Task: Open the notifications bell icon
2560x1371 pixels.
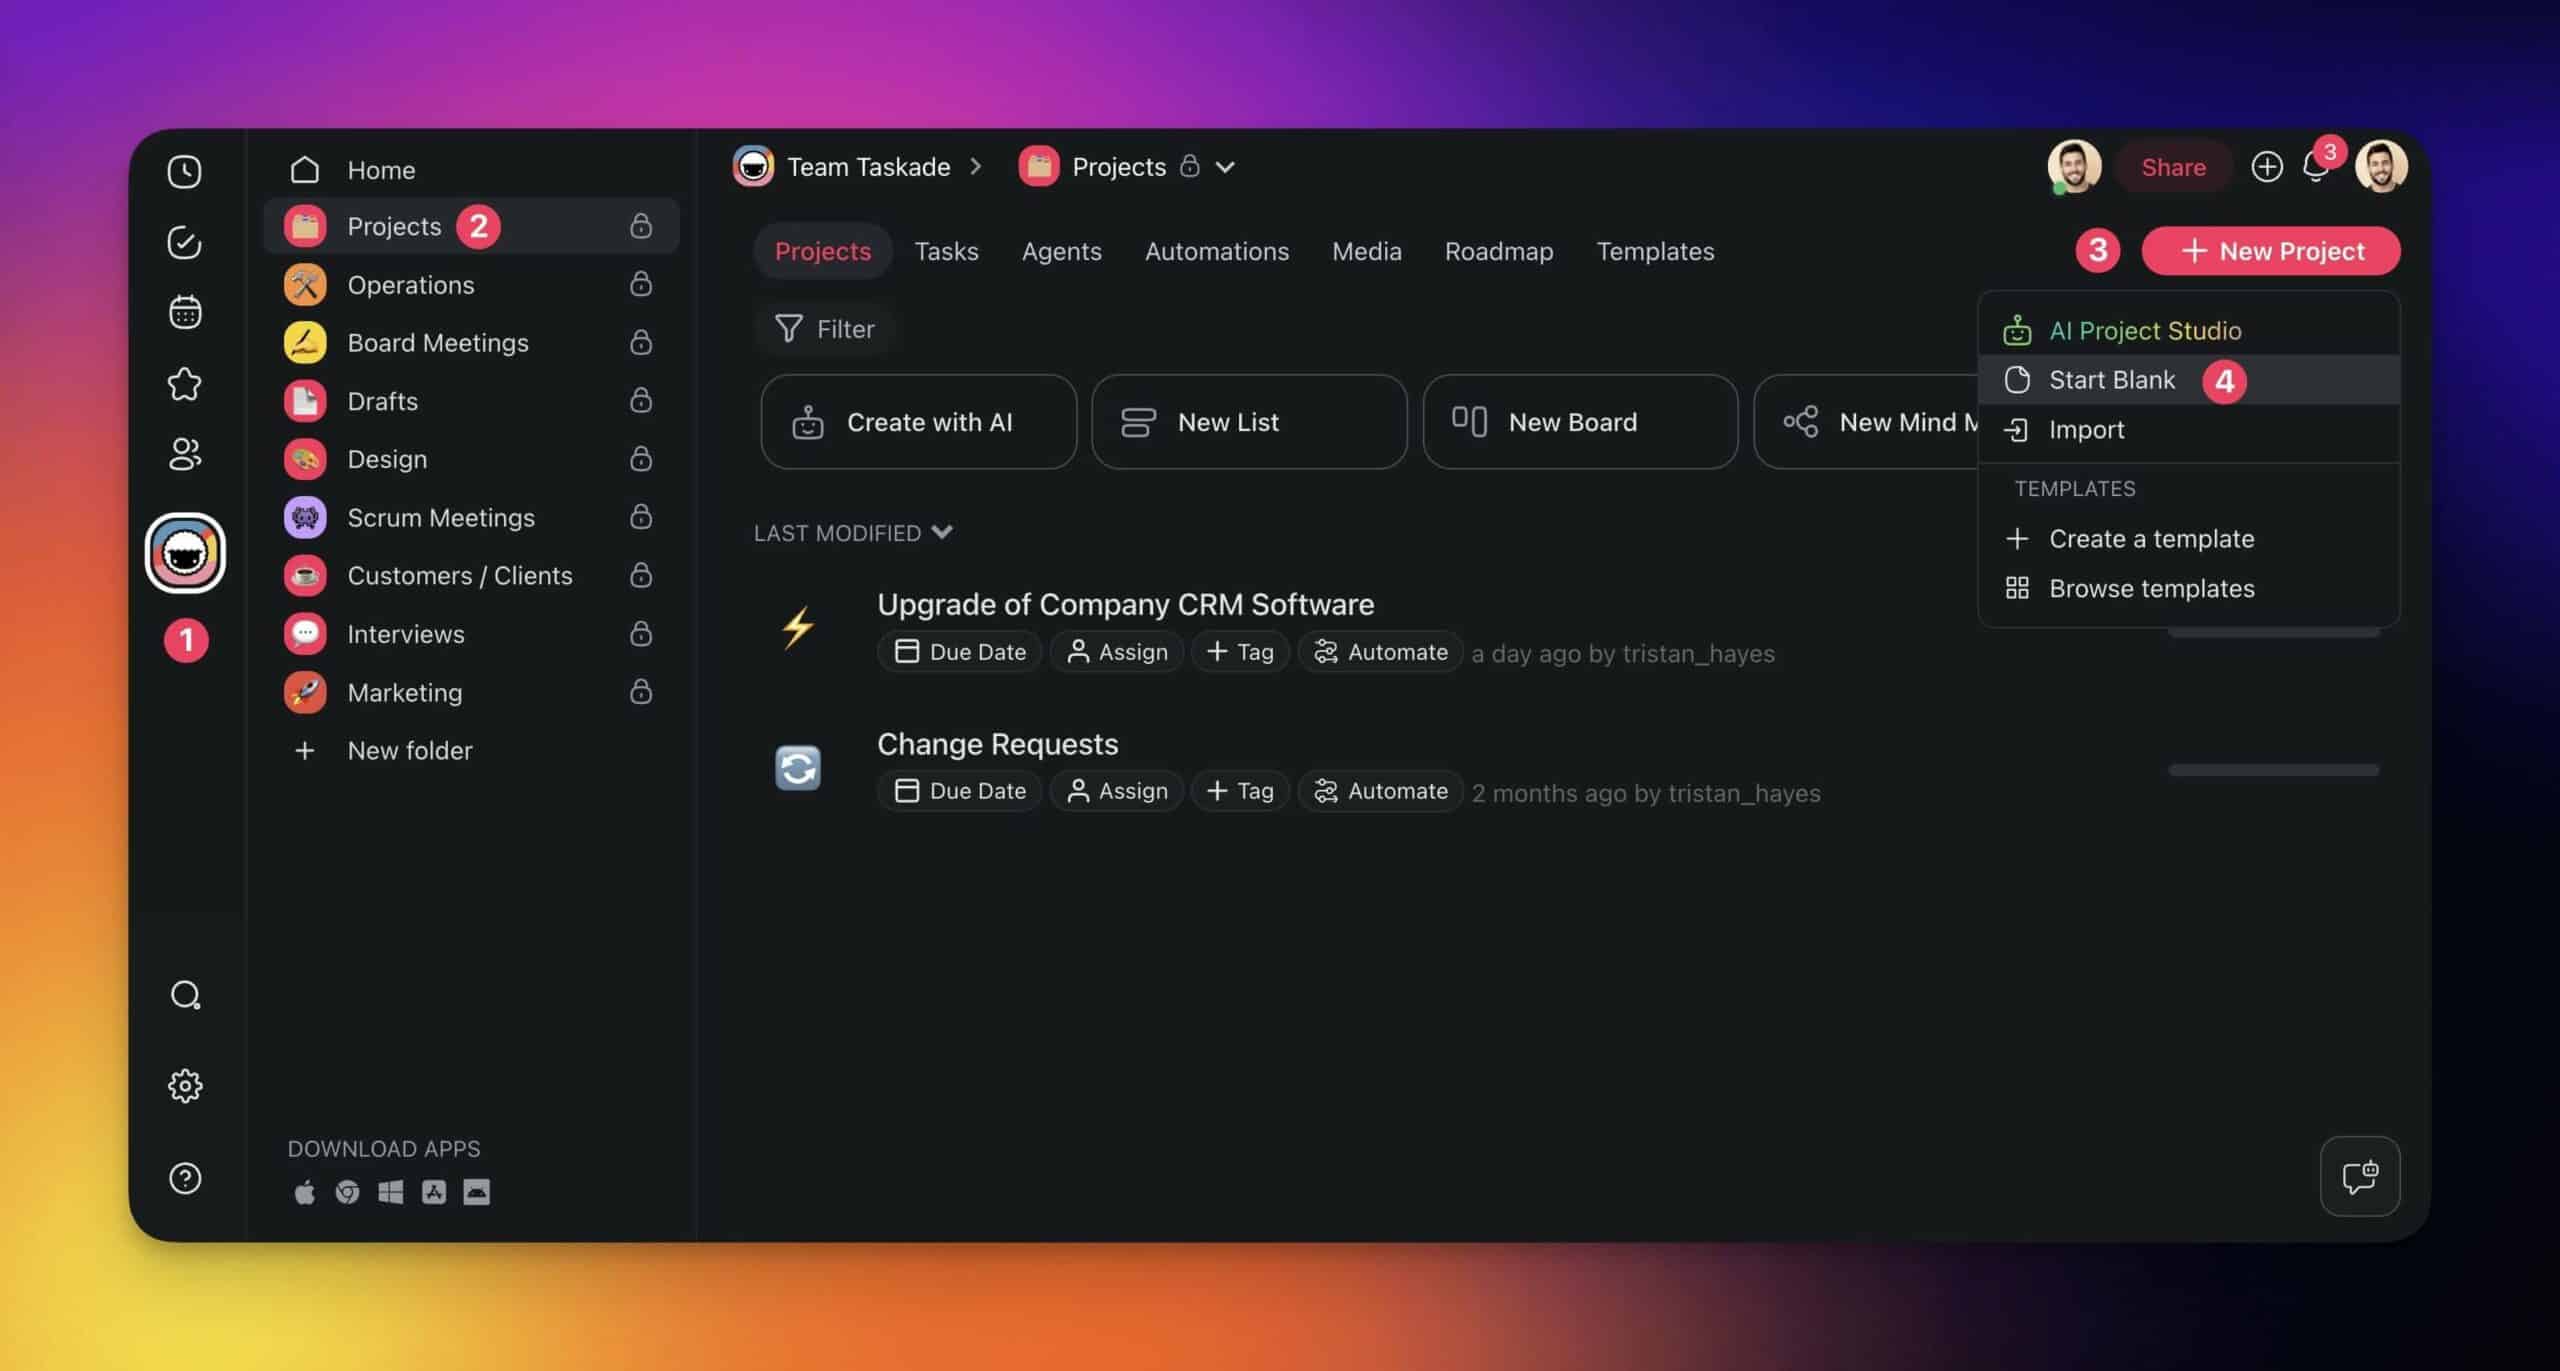Action: (2315, 167)
